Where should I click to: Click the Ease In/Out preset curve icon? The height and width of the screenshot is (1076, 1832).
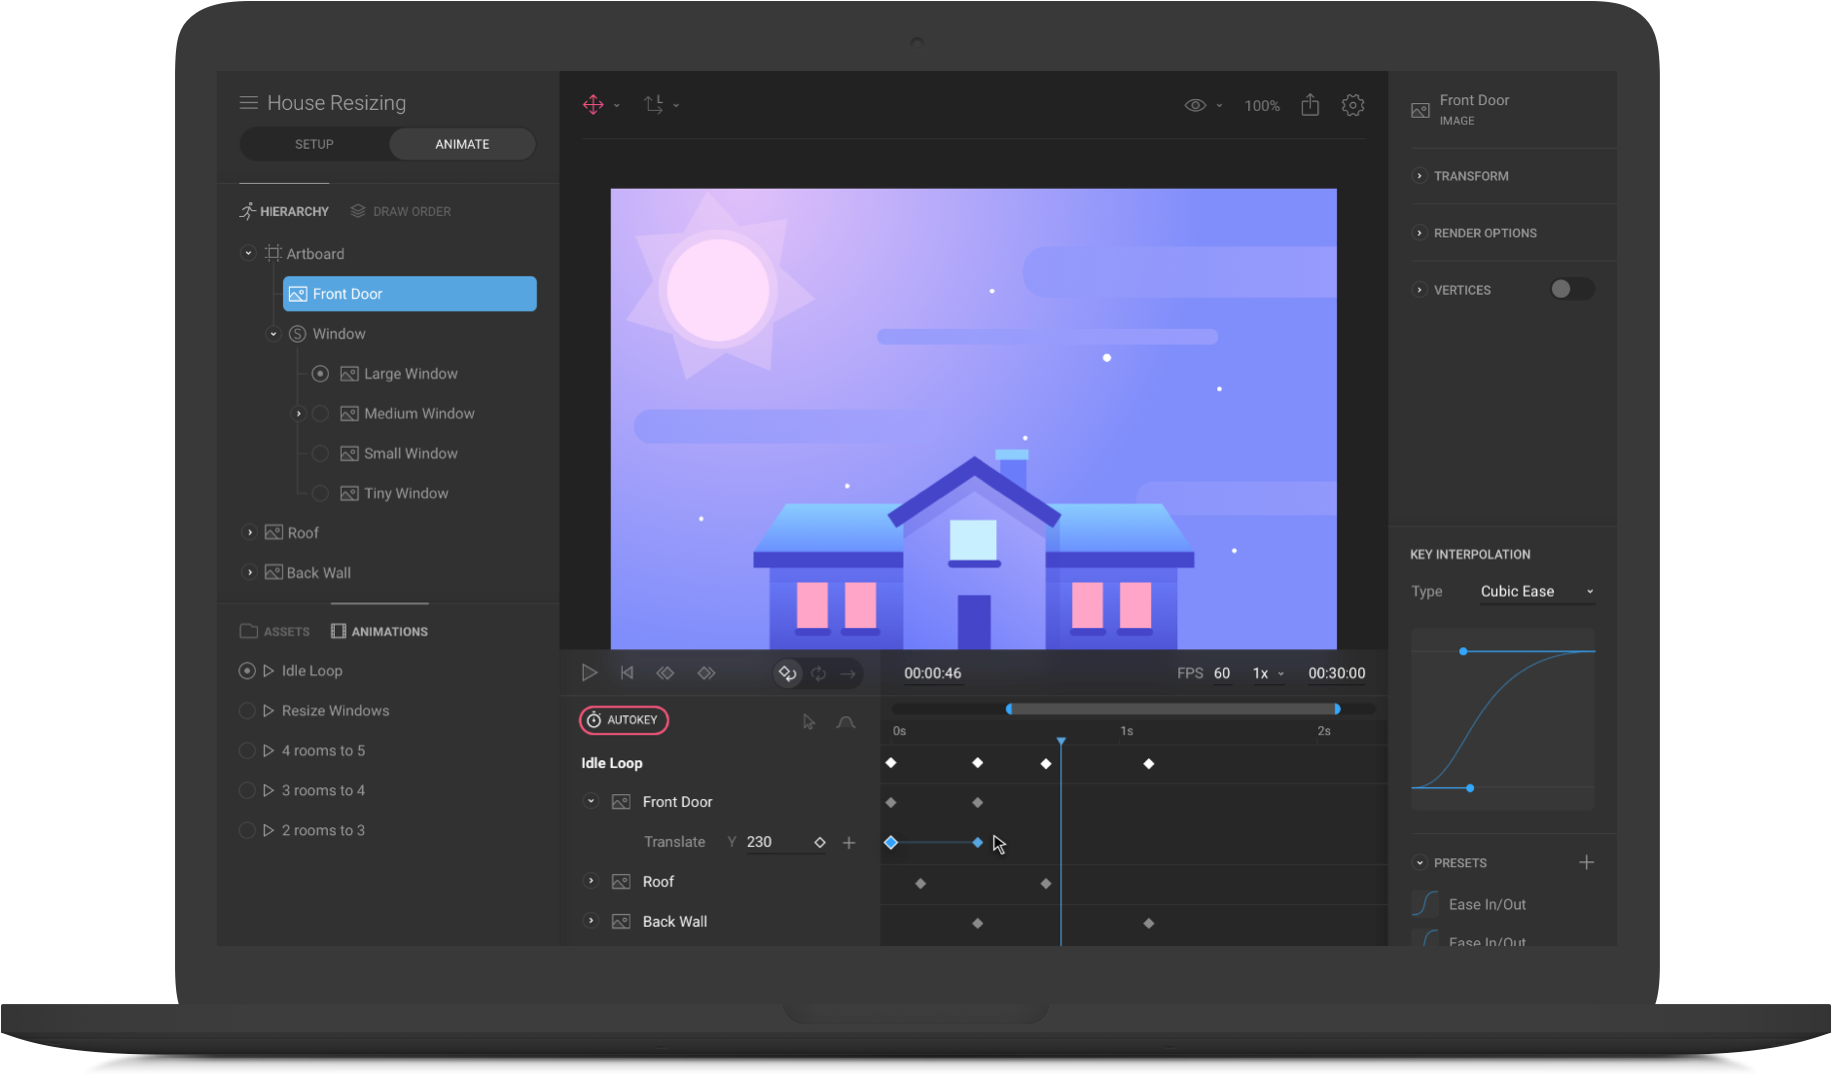tap(1425, 904)
